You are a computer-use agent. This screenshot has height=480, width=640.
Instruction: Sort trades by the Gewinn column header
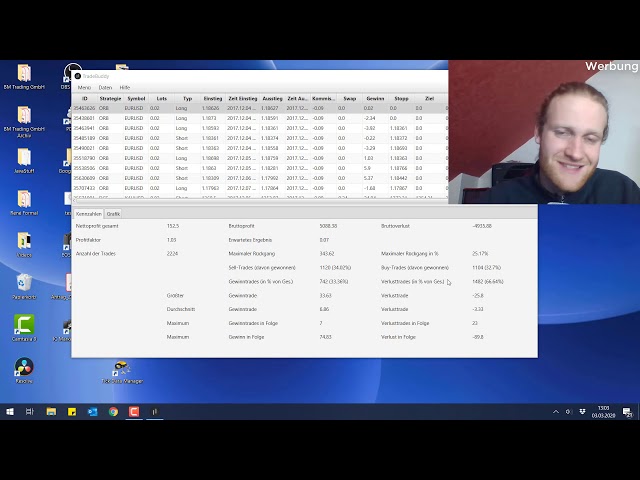click(x=375, y=99)
